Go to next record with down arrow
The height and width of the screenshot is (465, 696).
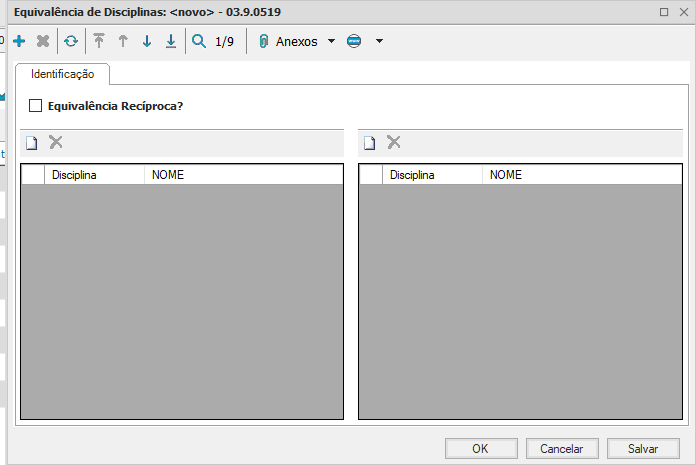[x=147, y=42]
